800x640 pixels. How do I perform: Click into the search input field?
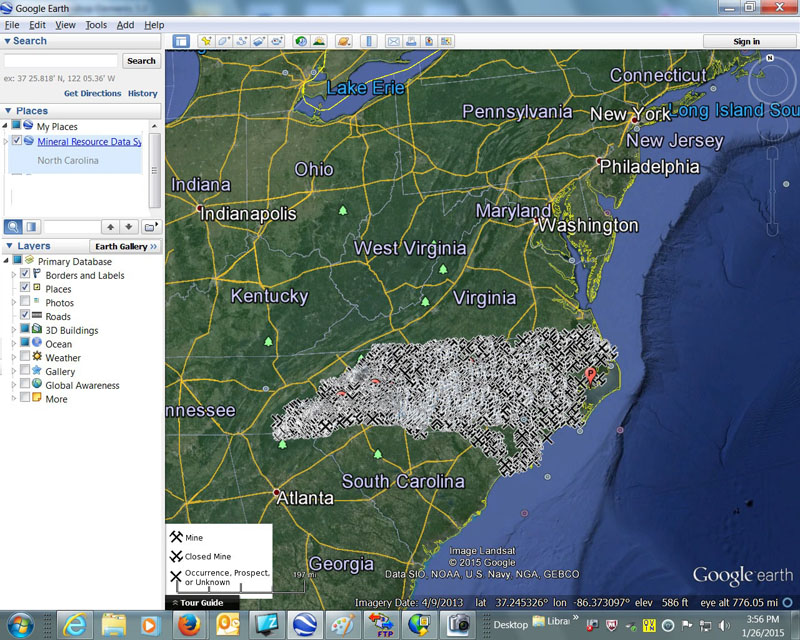click(61, 61)
